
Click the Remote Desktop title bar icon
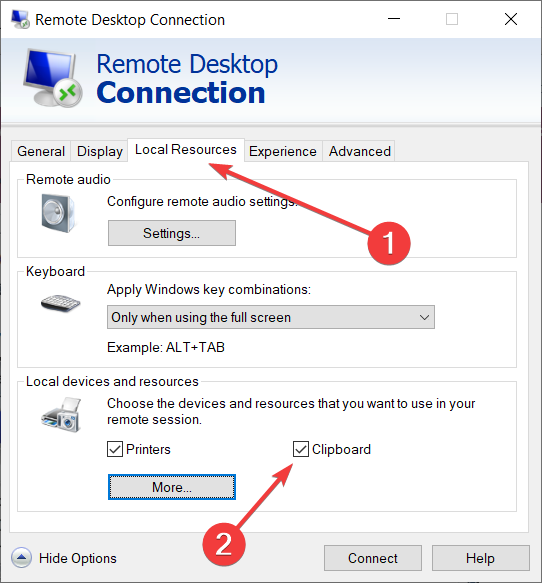[20, 19]
